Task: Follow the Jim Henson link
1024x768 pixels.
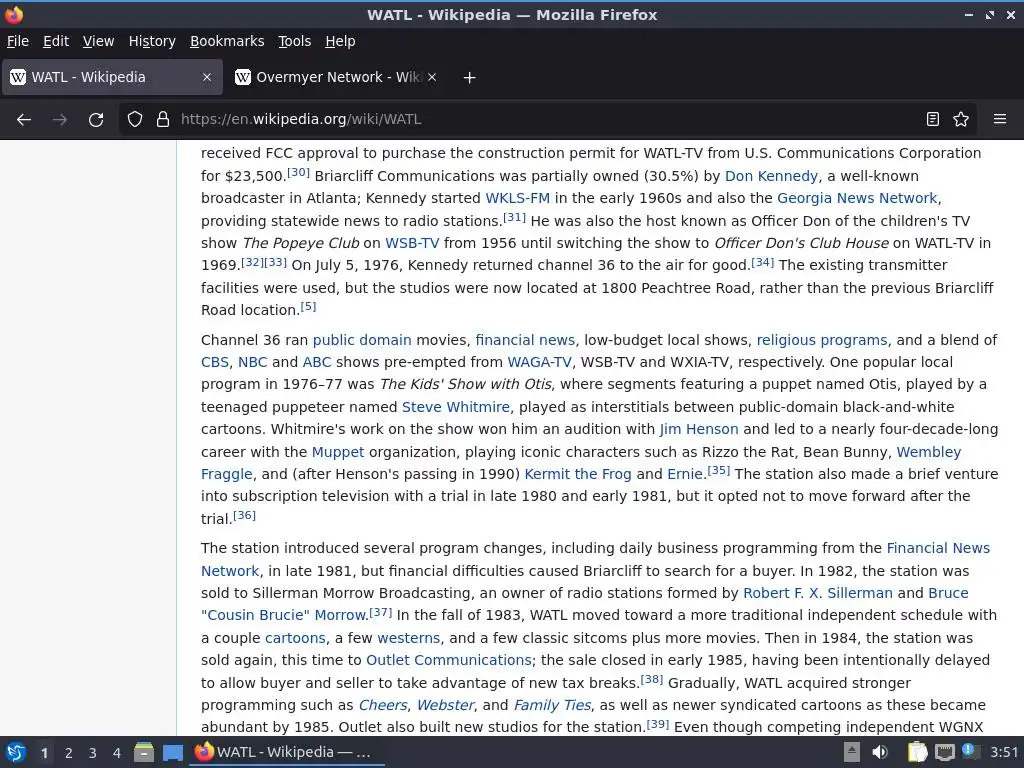Action: click(x=699, y=430)
